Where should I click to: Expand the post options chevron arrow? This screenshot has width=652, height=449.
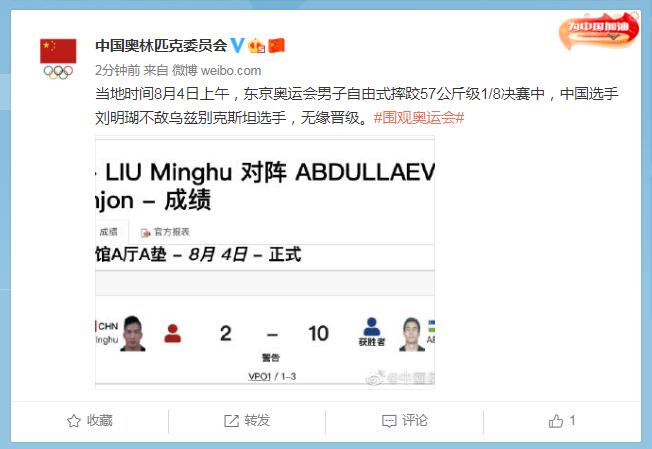tap(614, 37)
